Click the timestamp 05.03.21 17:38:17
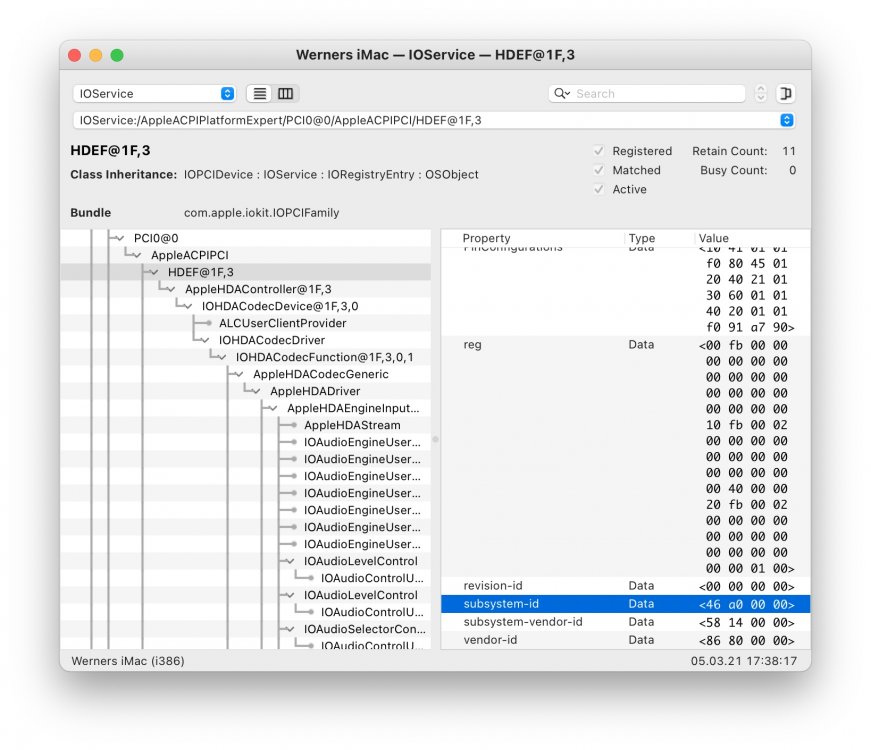The height and width of the screenshot is (750, 871). point(744,661)
